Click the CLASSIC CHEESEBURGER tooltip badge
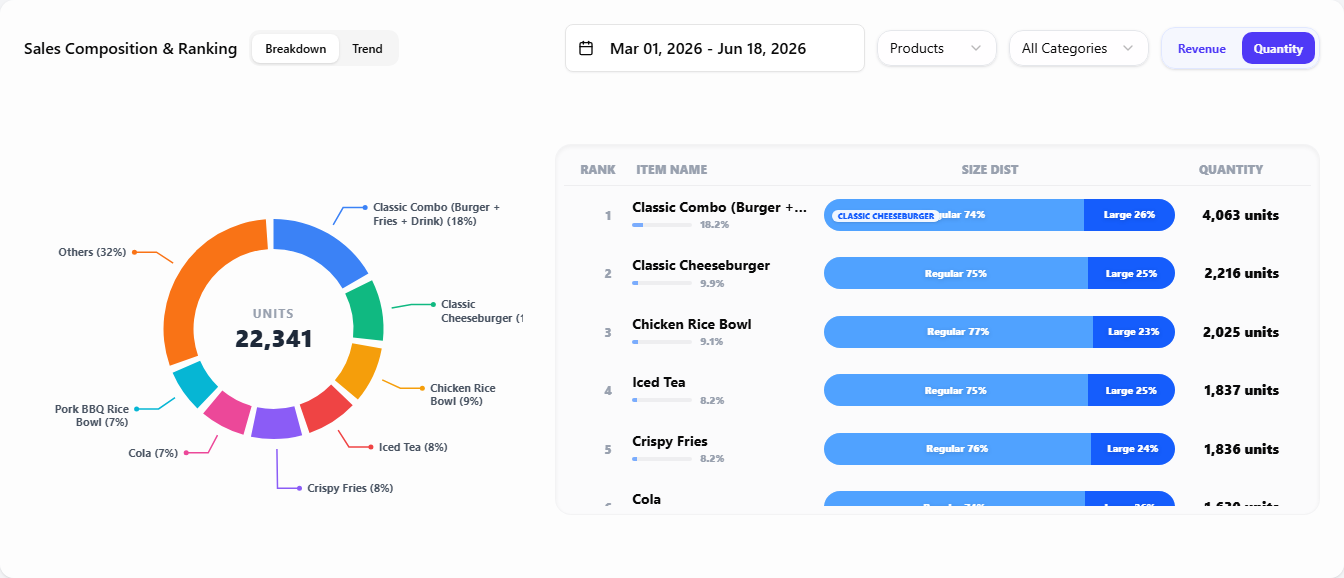Screen dimensions: 1344x578 point(886,216)
